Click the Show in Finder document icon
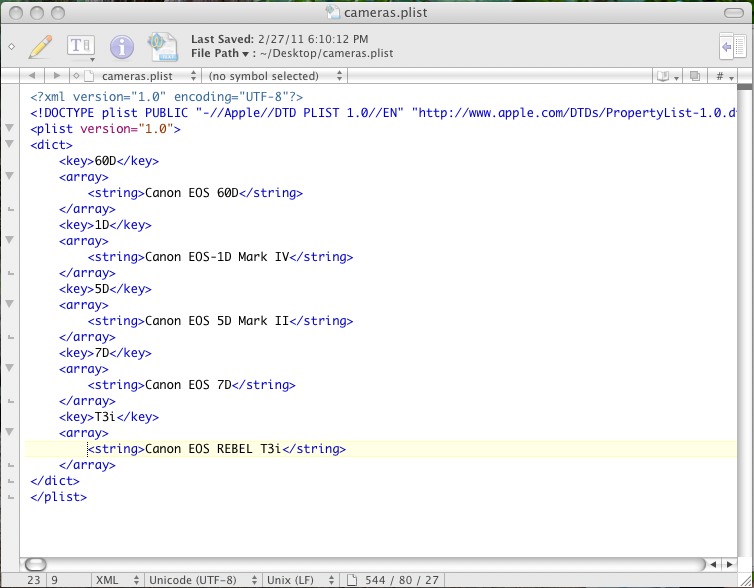Viewport: 754px width, 588px height. pos(161,46)
